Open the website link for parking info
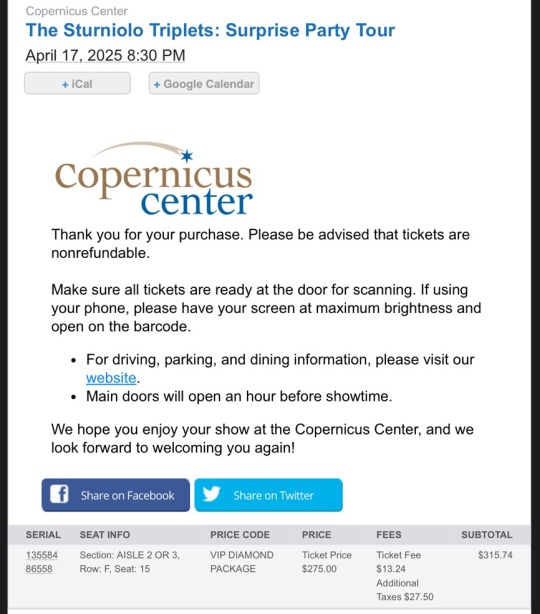Viewport: 540px width, 614px height. [111, 378]
